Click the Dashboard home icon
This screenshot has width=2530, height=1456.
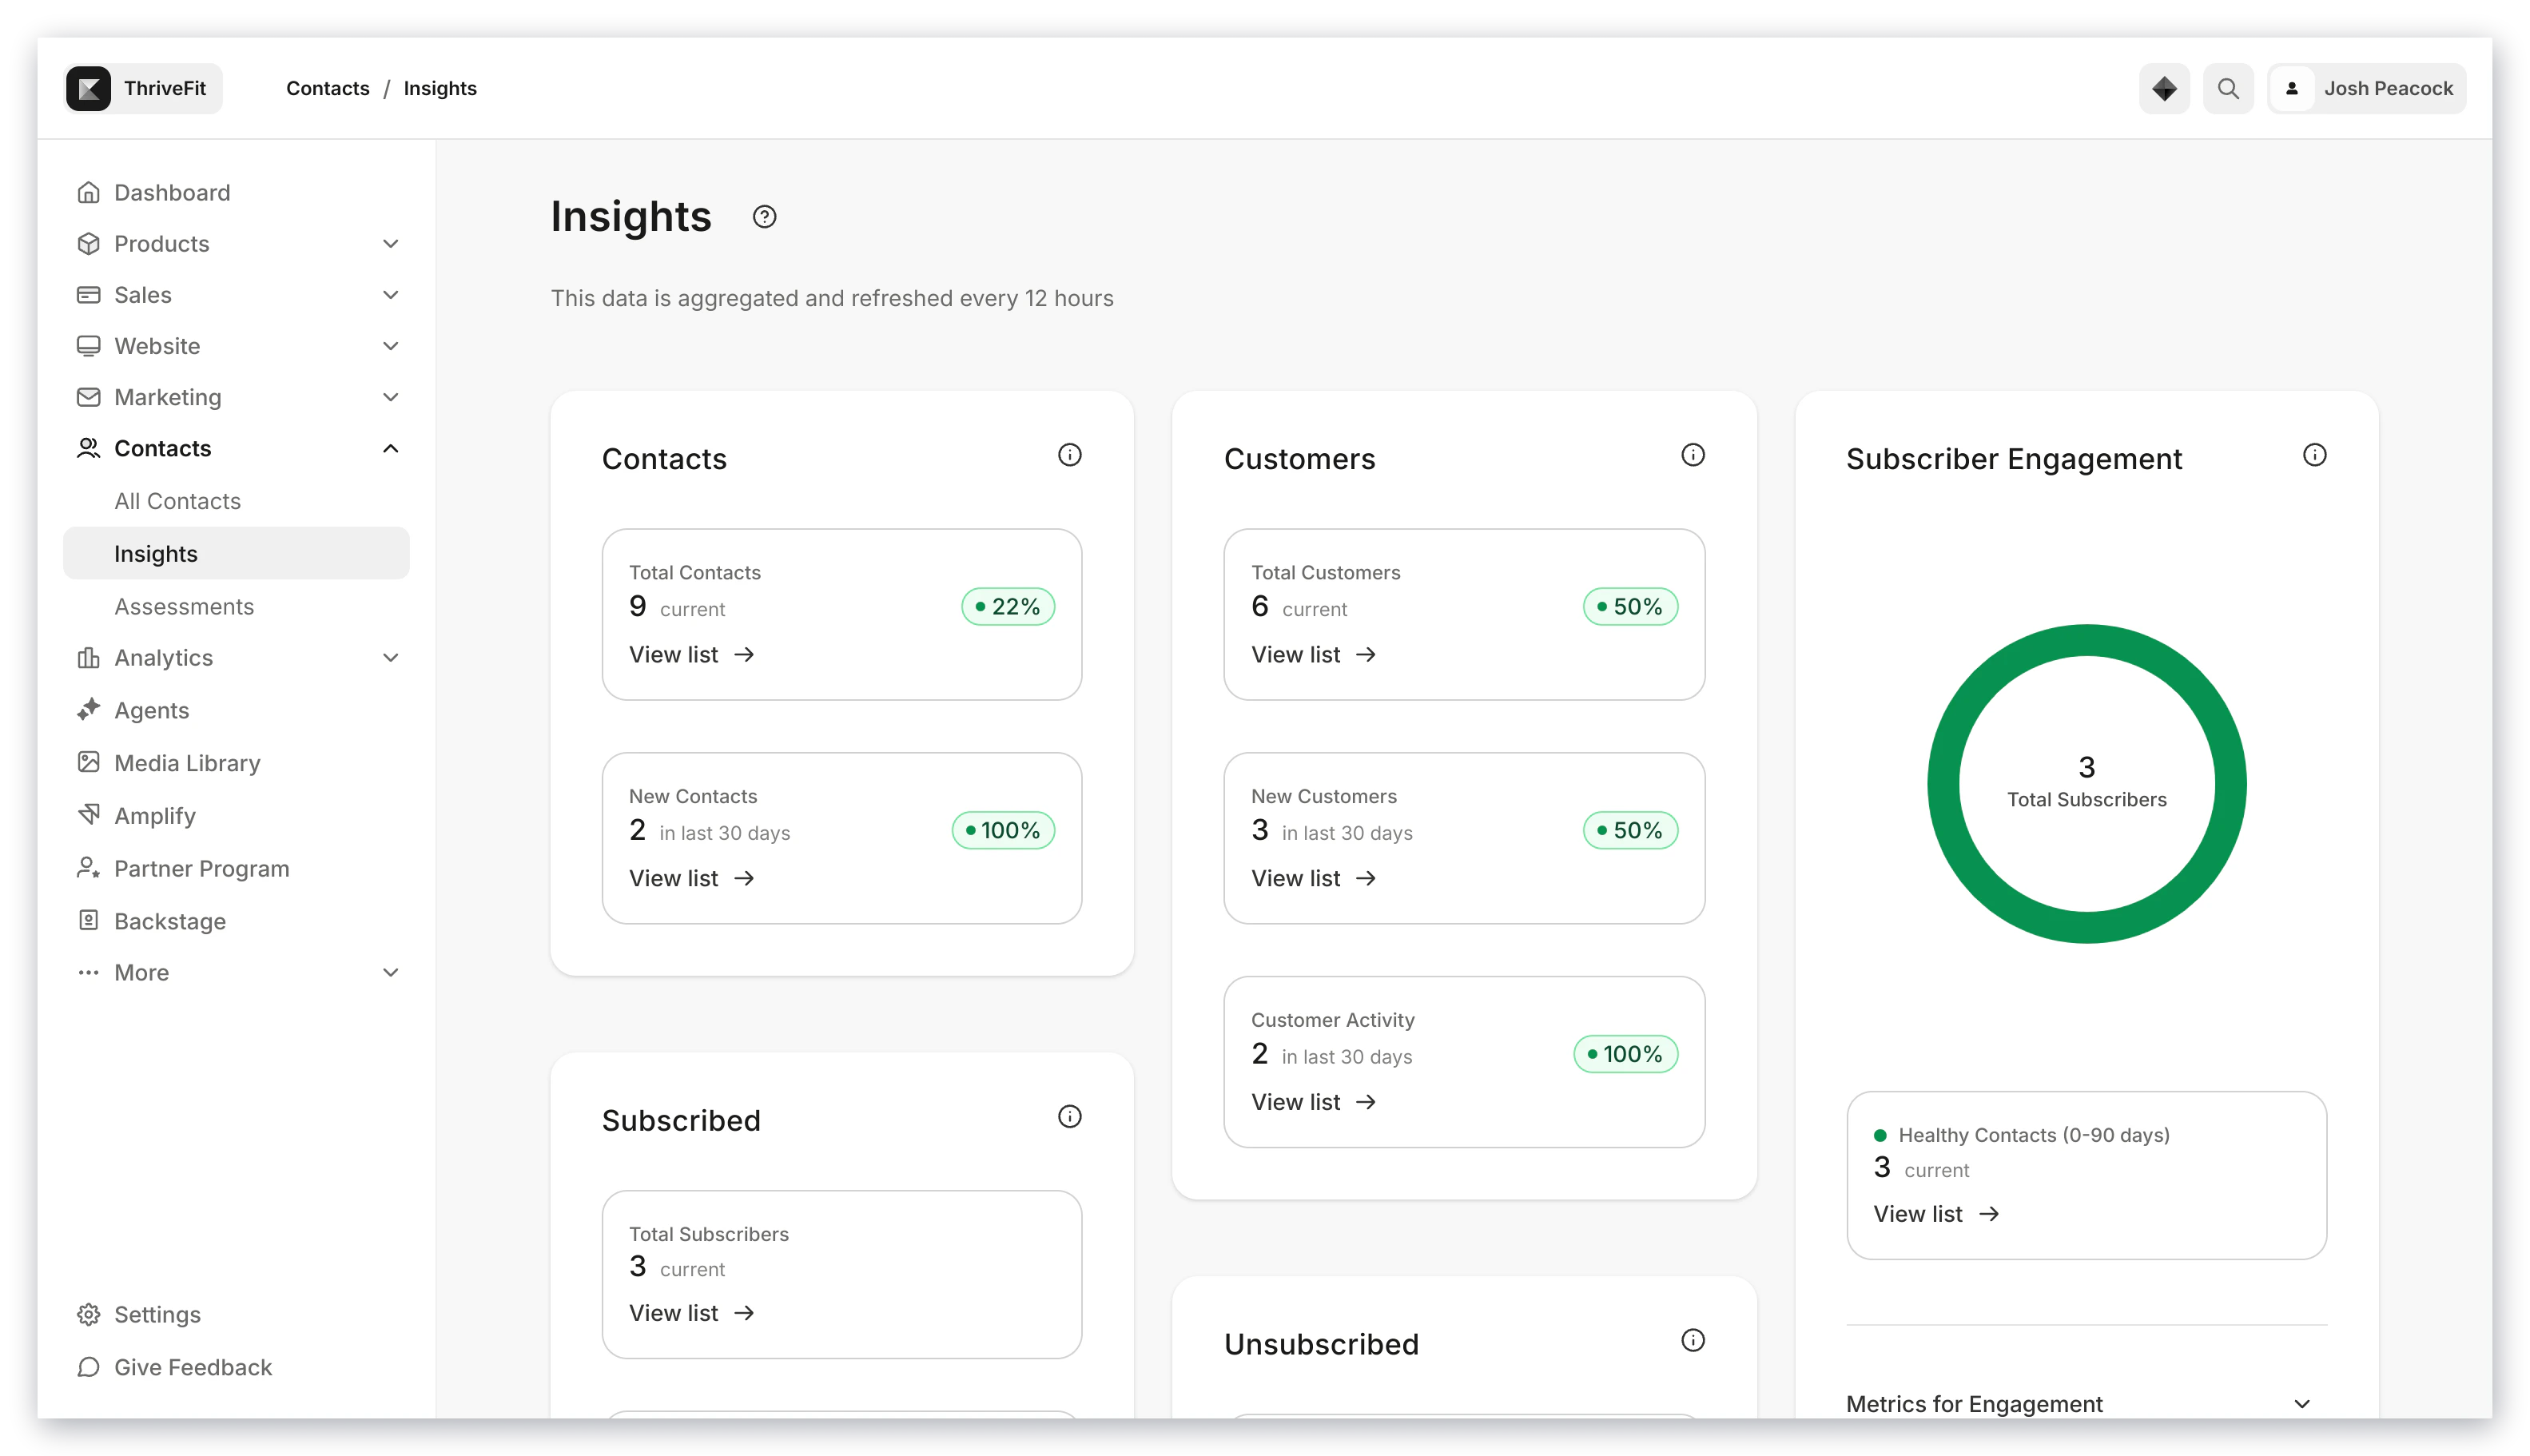click(x=88, y=192)
